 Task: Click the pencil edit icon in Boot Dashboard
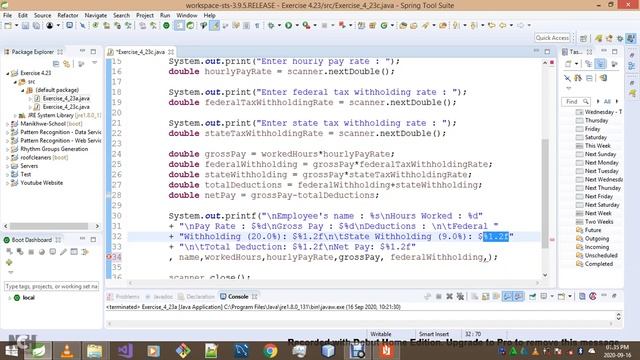click(x=63, y=252)
